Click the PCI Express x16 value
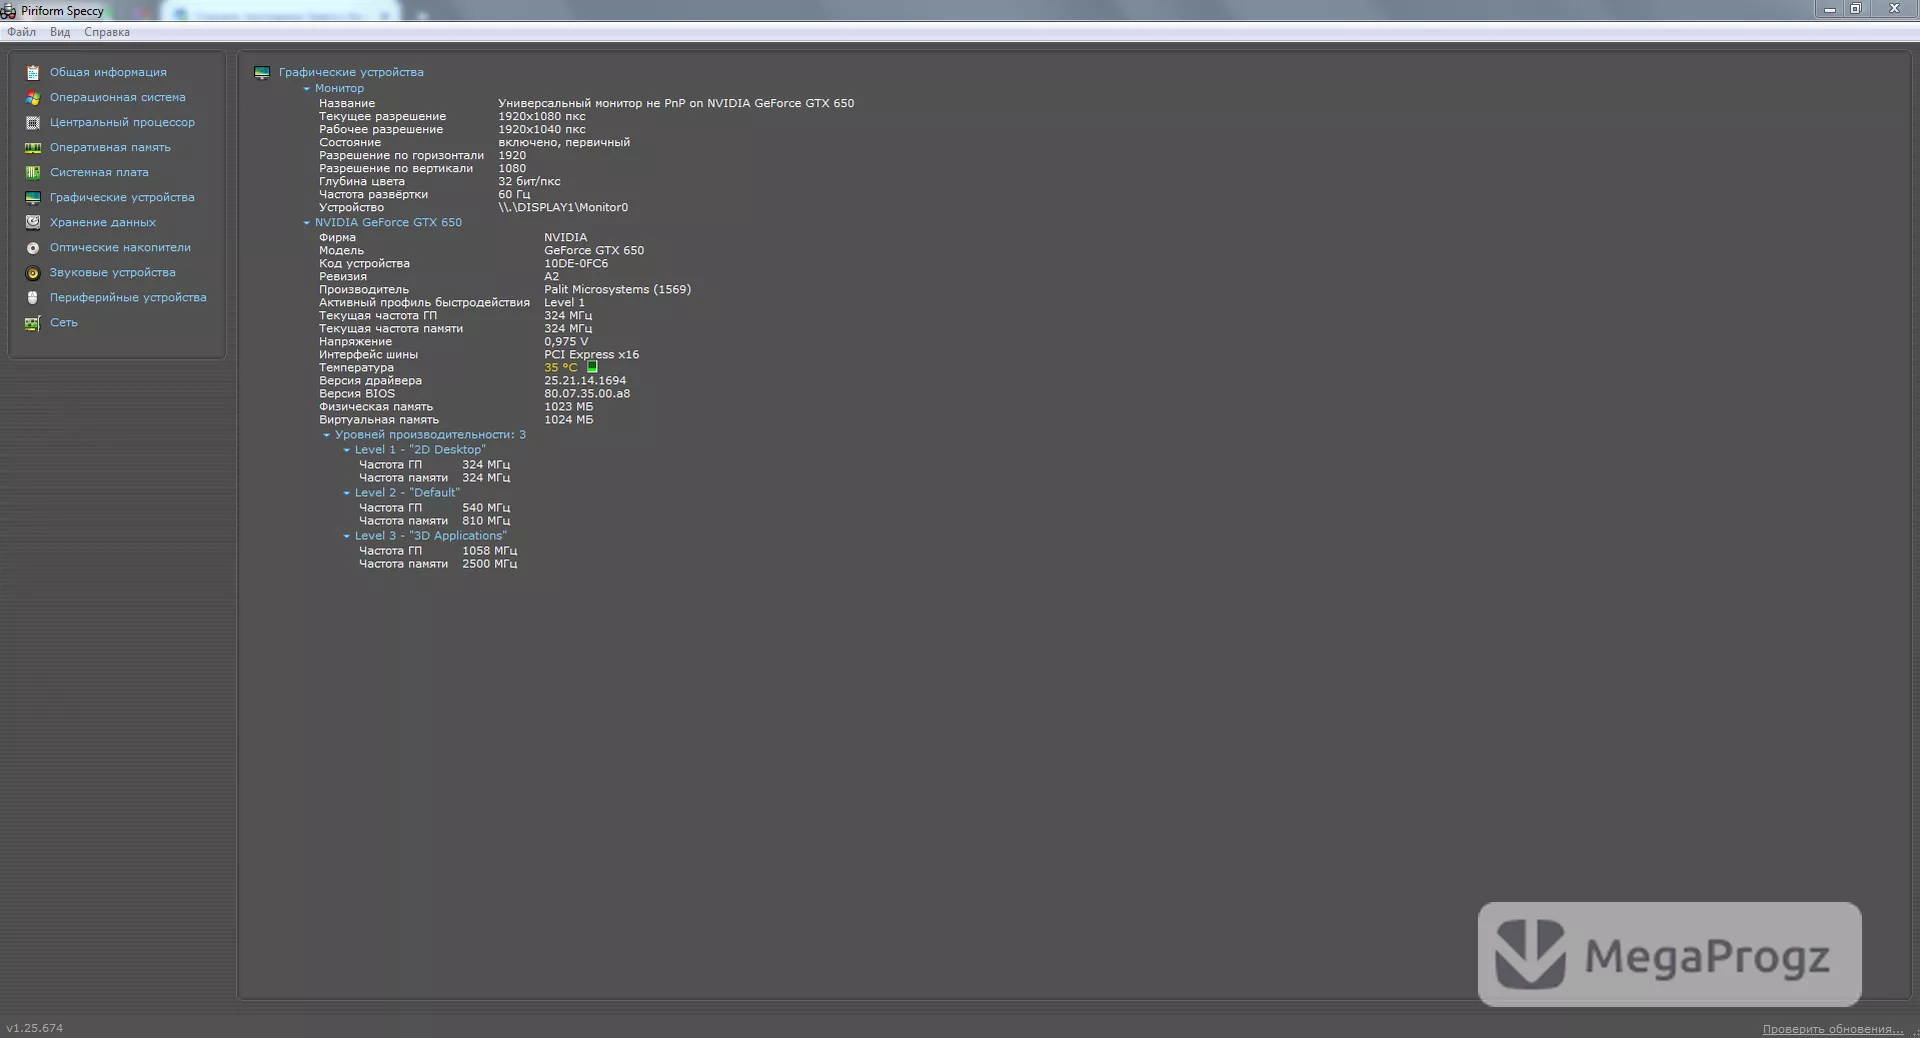The height and width of the screenshot is (1038, 1920). pyautogui.click(x=591, y=354)
